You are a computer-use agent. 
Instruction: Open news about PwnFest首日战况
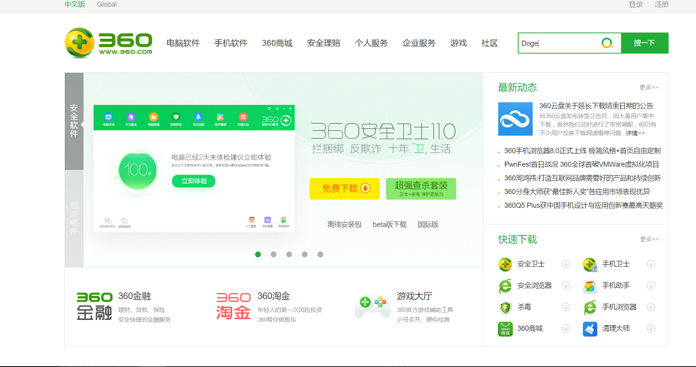(581, 165)
